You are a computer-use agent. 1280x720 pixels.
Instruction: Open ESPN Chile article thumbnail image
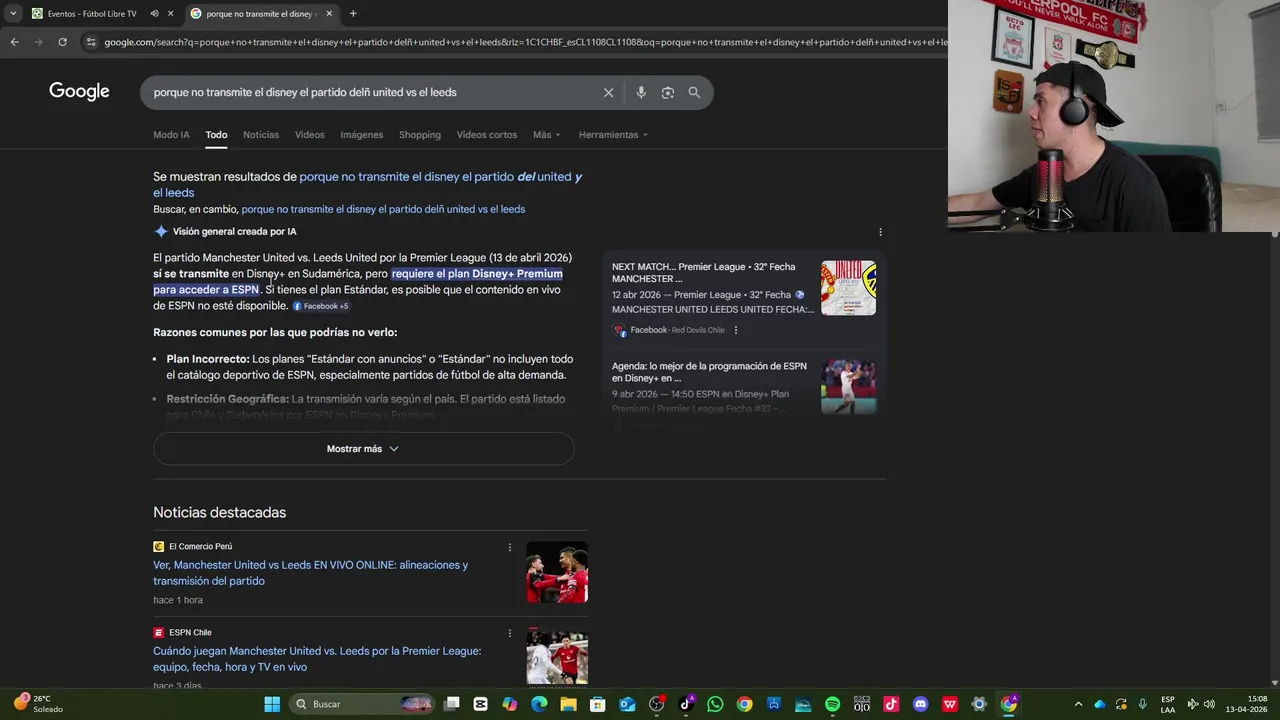click(x=557, y=657)
